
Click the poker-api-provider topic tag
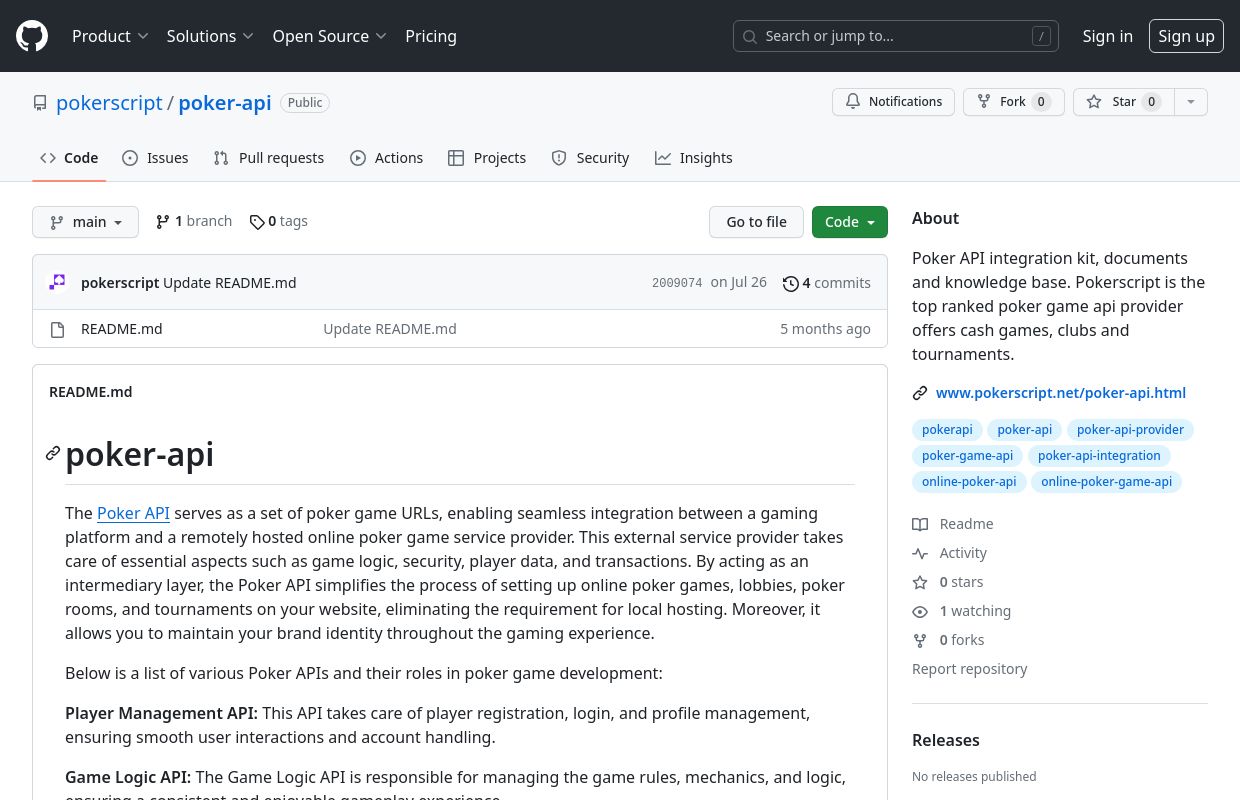click(1130, 430)
